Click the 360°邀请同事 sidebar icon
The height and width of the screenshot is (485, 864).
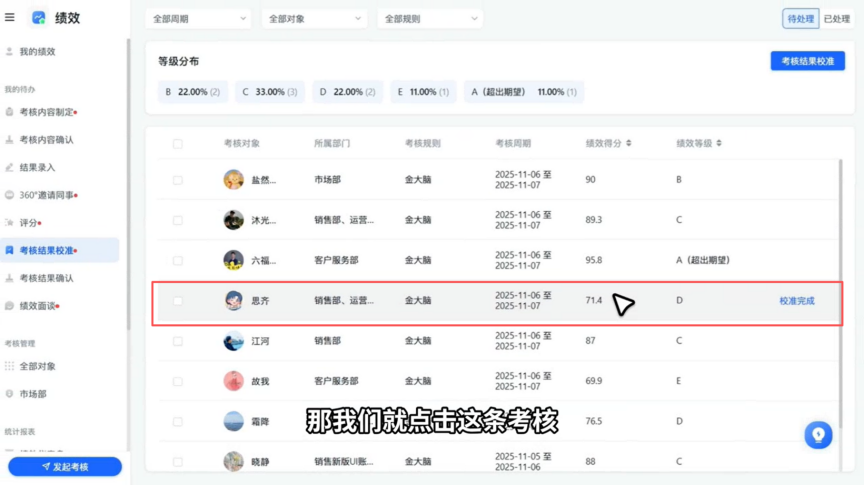9,195
